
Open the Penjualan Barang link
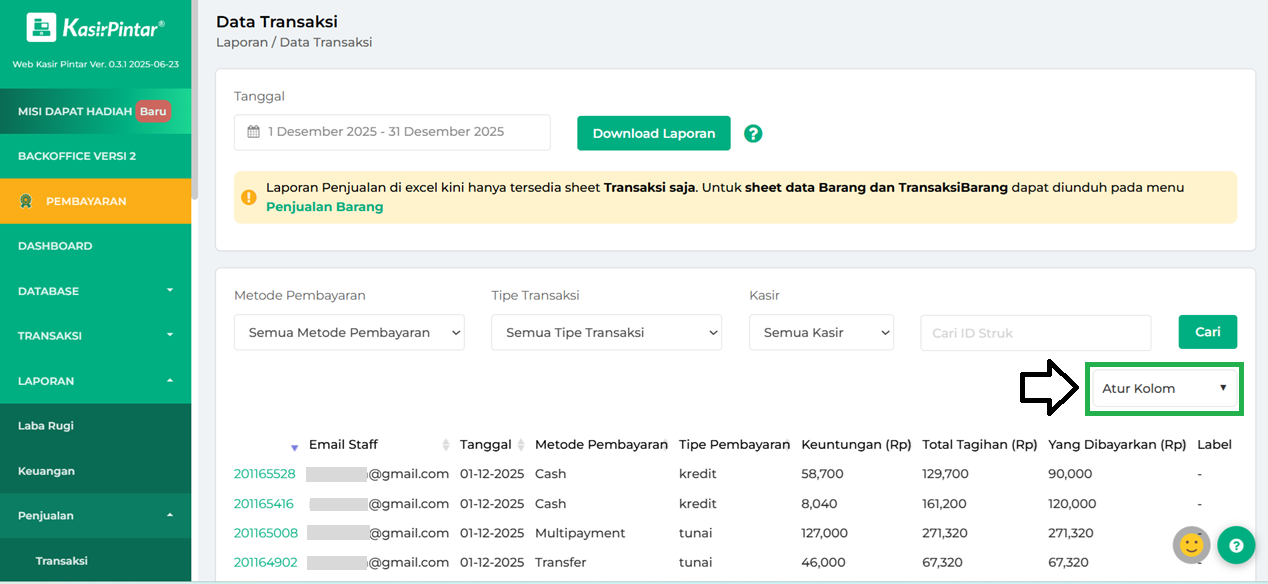(x=324, y=207)
